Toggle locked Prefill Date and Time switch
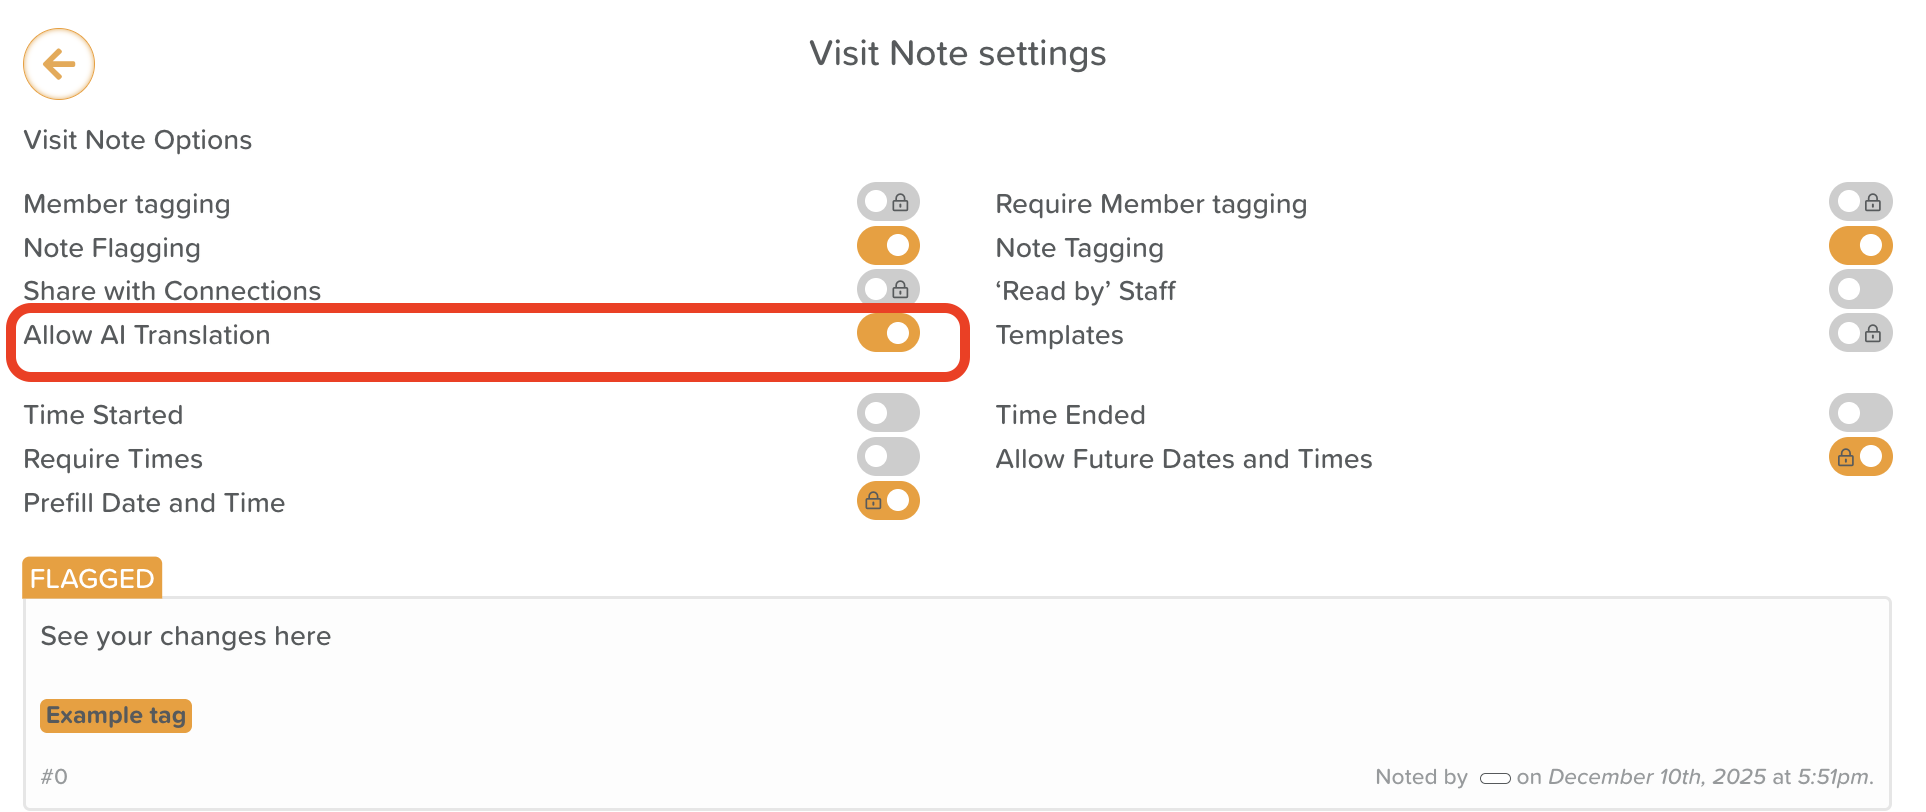The image size is (1926, 812). [x=888, y=501]
